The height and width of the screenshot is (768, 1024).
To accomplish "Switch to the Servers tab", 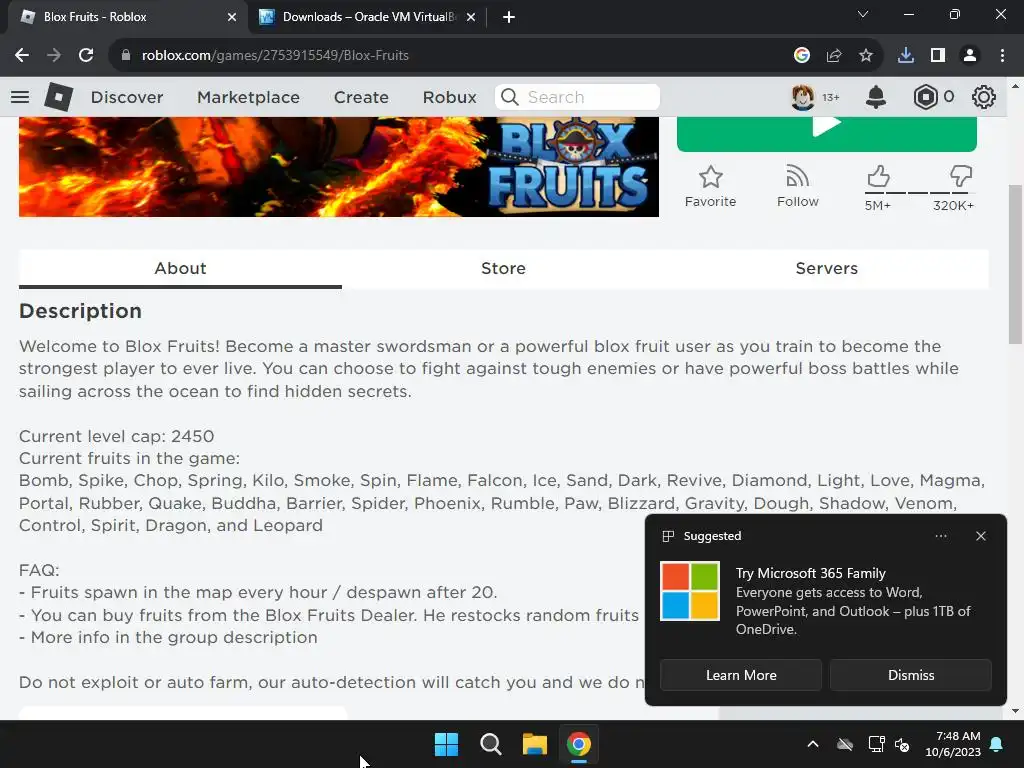I will pos(827,268).
